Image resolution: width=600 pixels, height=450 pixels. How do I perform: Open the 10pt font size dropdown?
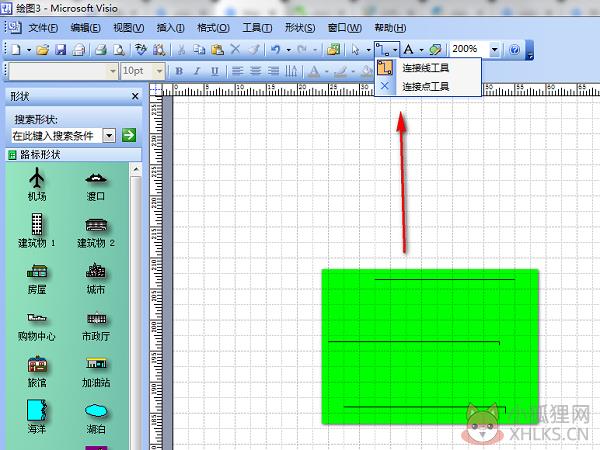[158, 71]
